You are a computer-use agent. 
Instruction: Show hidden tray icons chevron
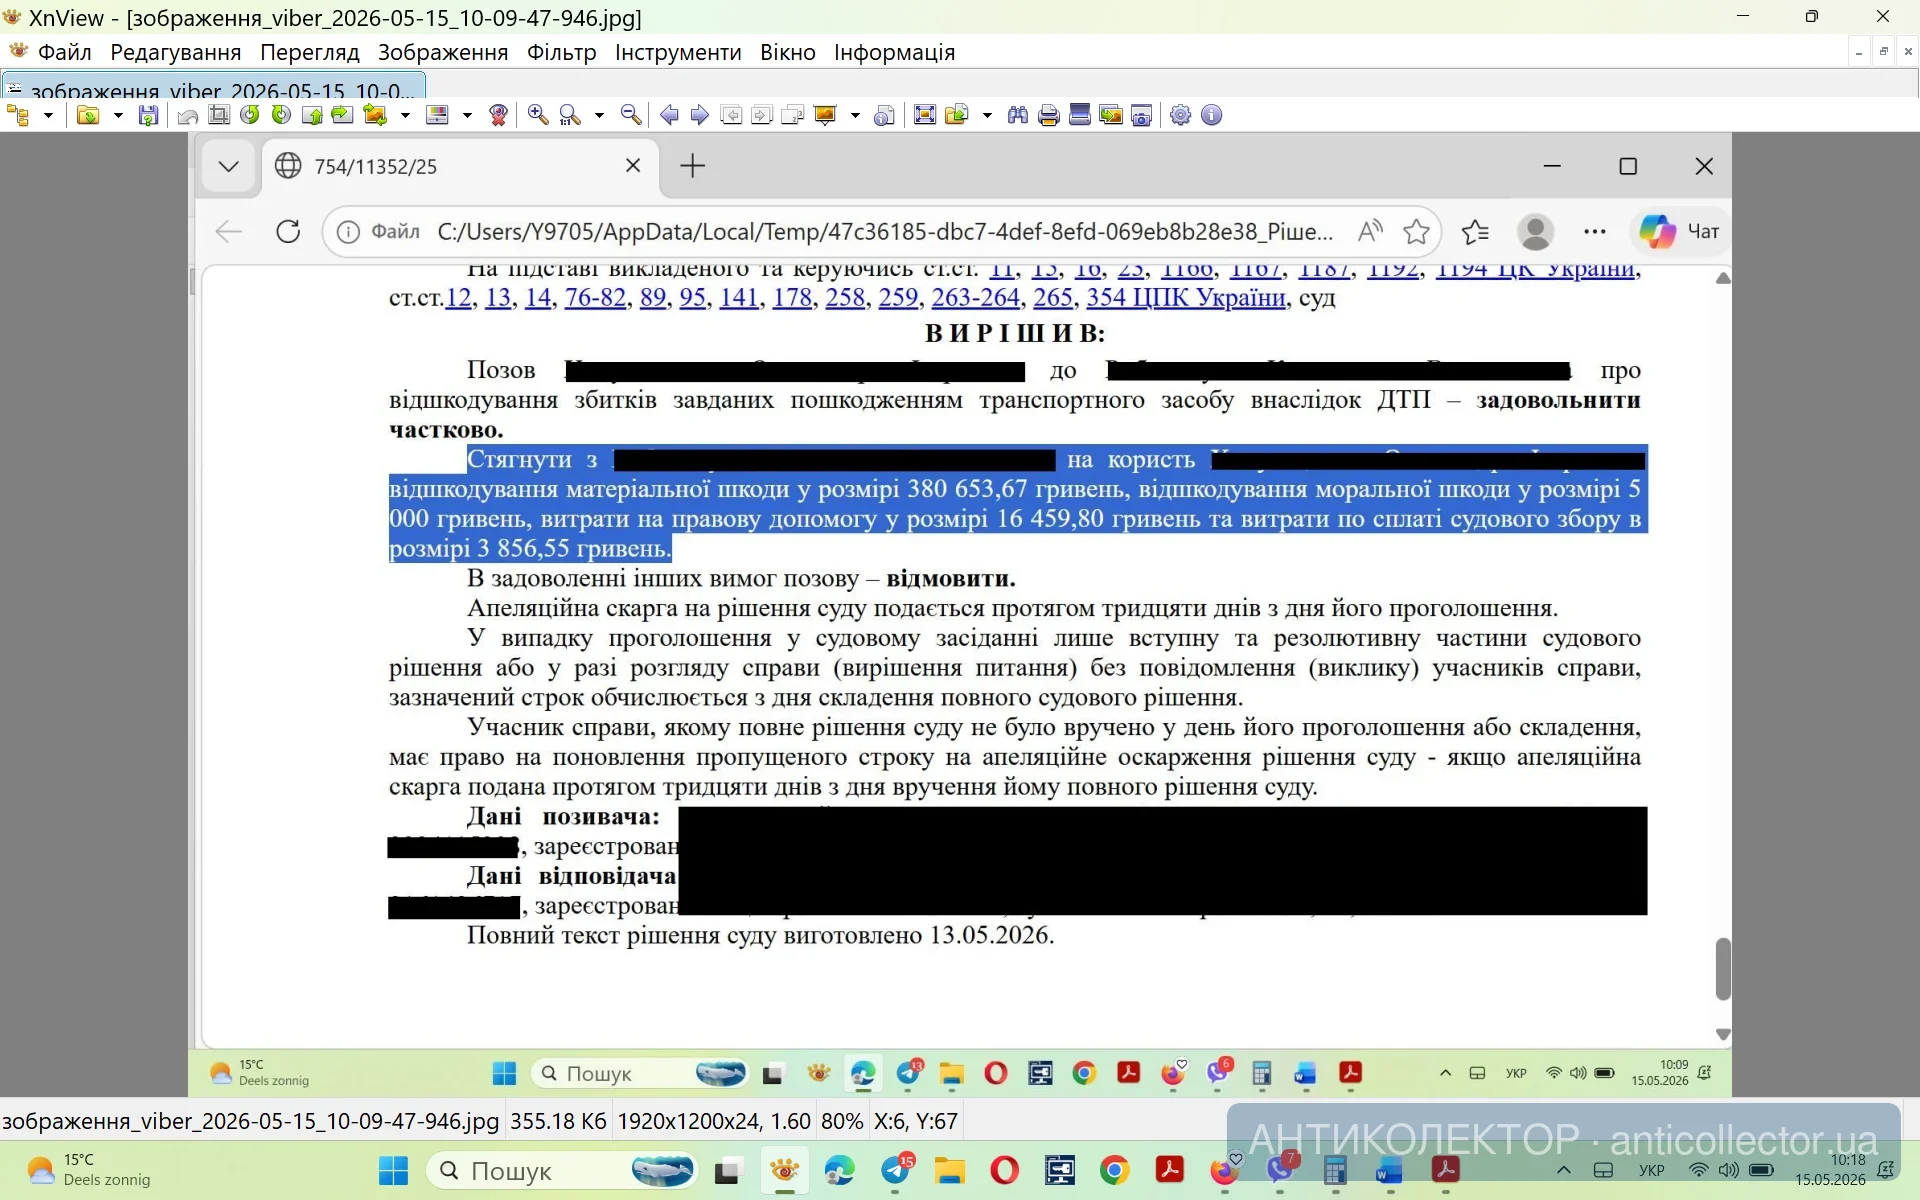1564,1170
